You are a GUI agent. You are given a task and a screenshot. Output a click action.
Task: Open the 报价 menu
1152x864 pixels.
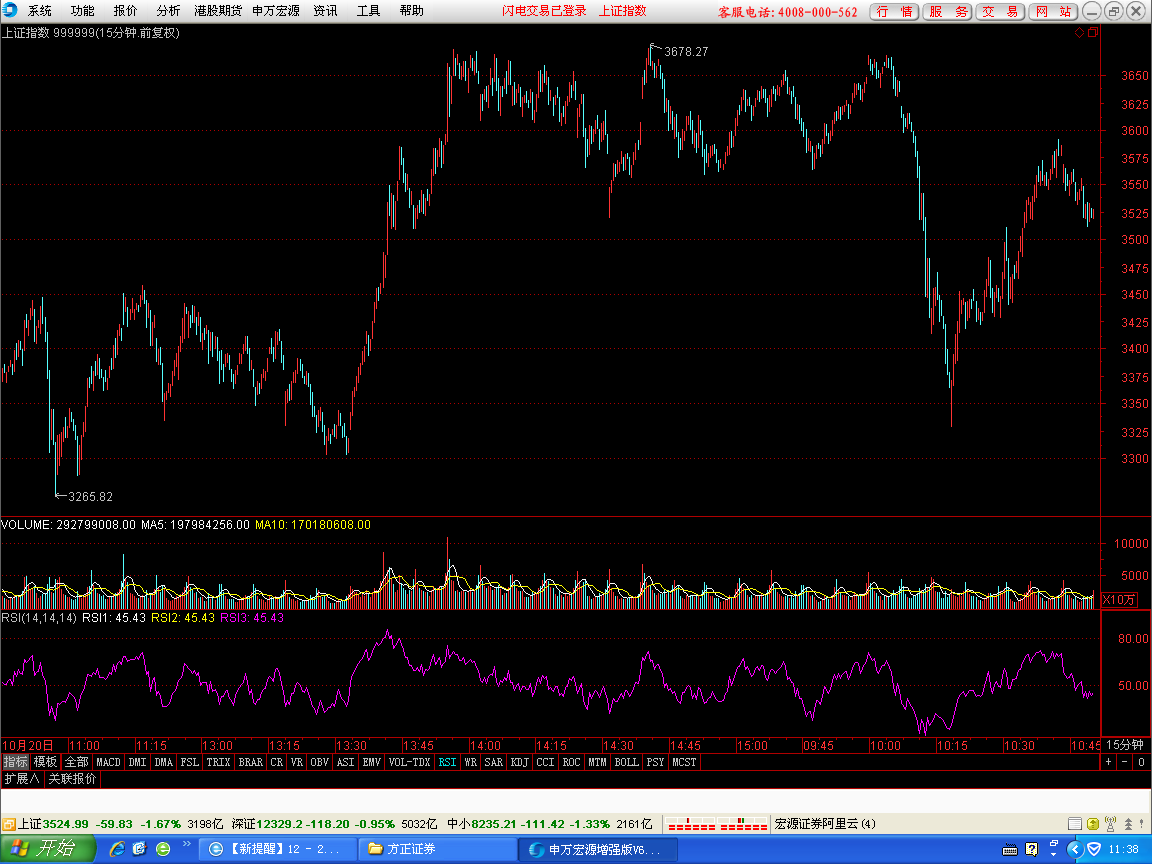(x=125, y=11)
